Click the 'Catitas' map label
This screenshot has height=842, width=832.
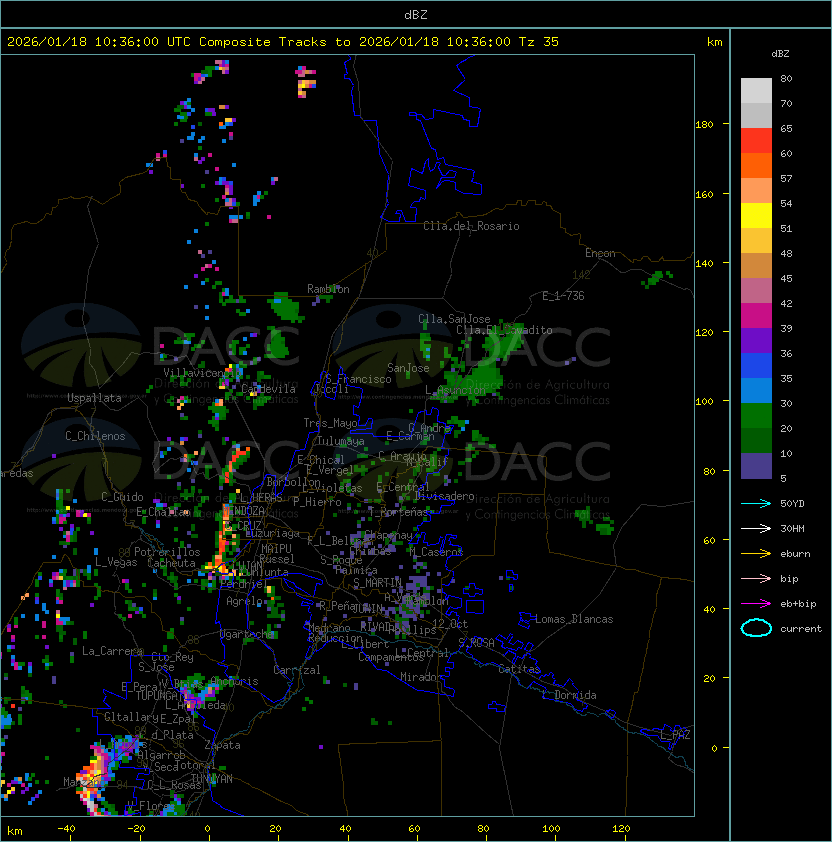(x=519, y=669)
